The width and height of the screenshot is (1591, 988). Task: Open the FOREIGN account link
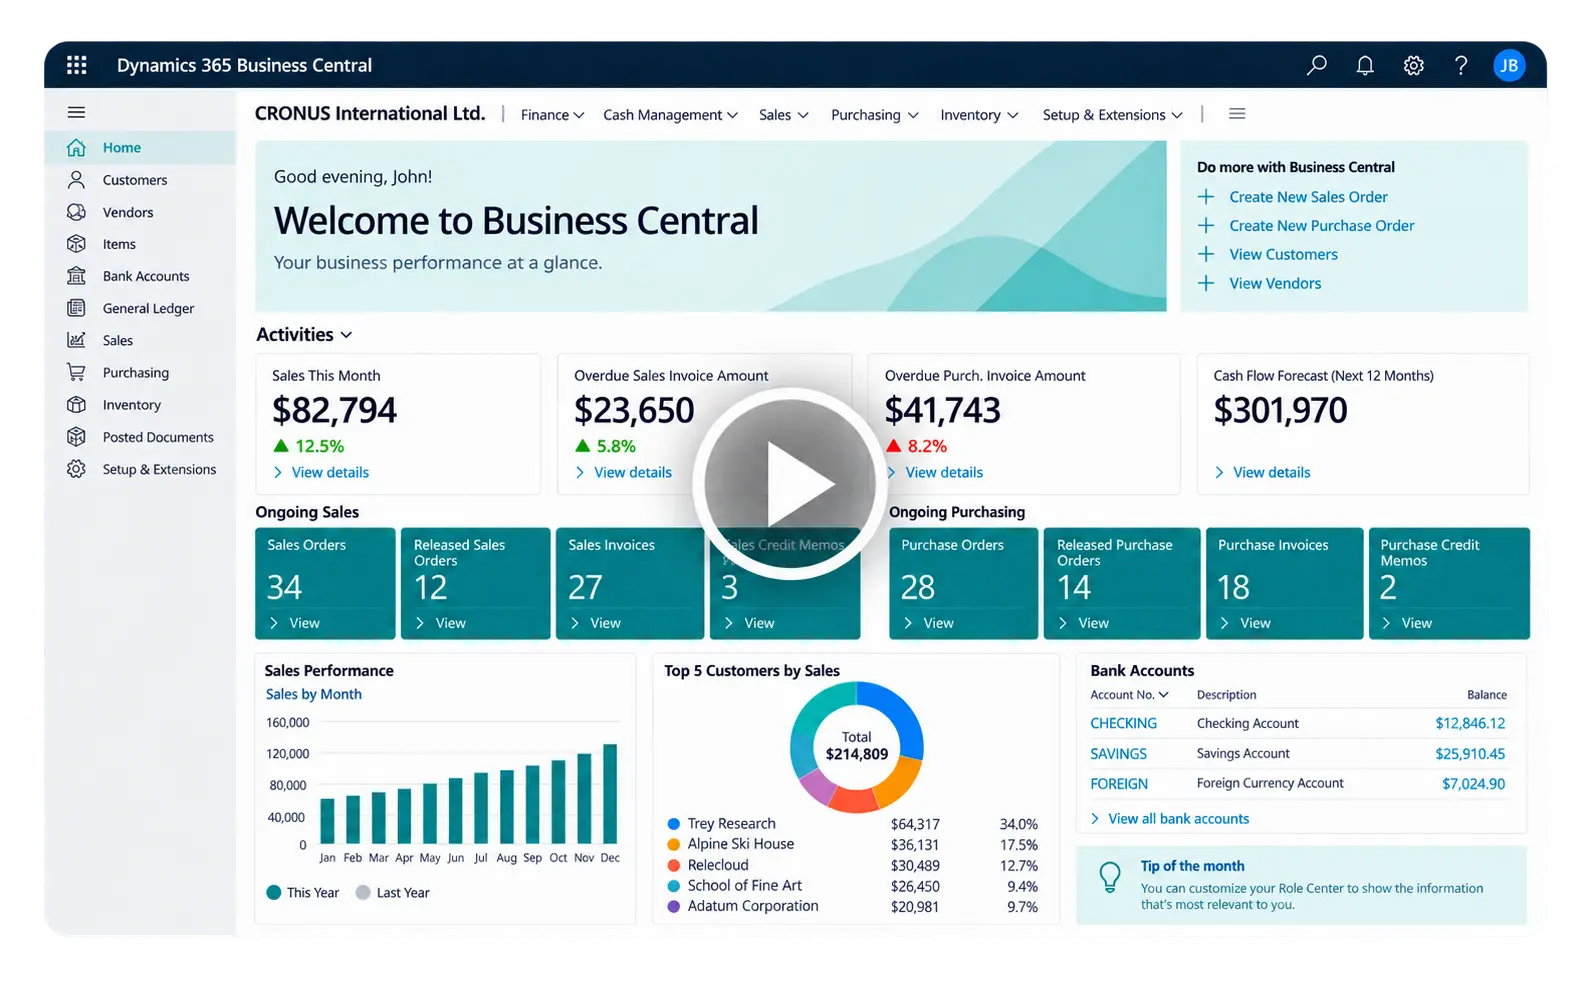(1119, 784)
